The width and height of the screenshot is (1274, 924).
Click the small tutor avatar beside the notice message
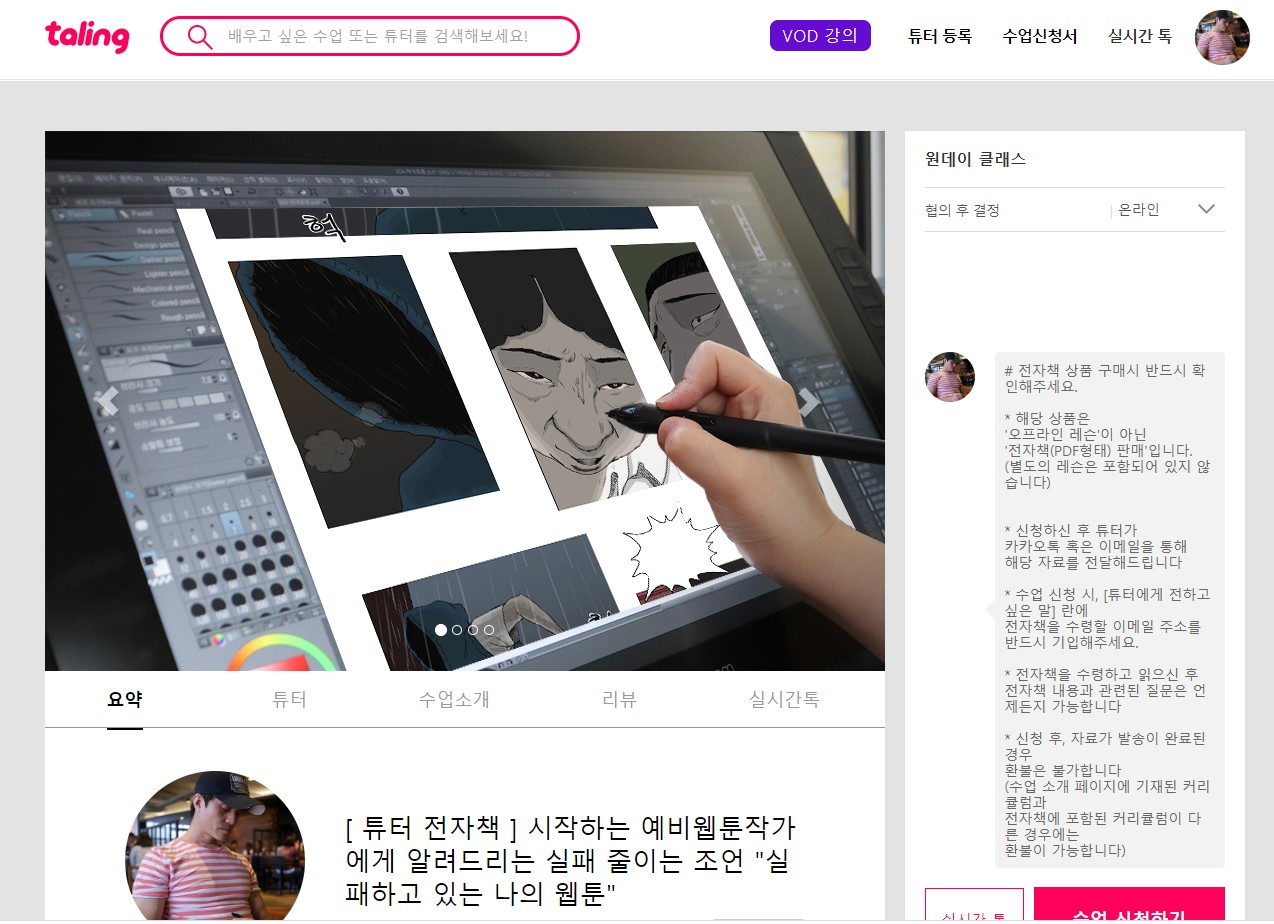coord(949,376)
